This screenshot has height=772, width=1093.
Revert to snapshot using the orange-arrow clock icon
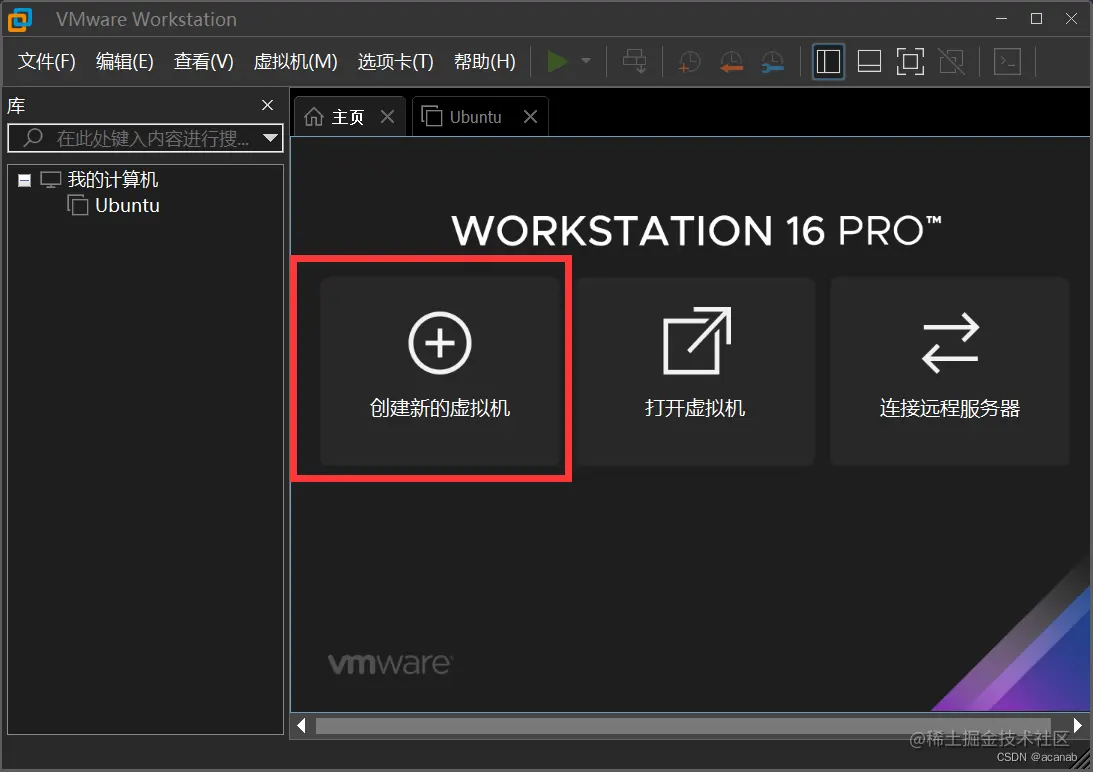click(731, 61)
